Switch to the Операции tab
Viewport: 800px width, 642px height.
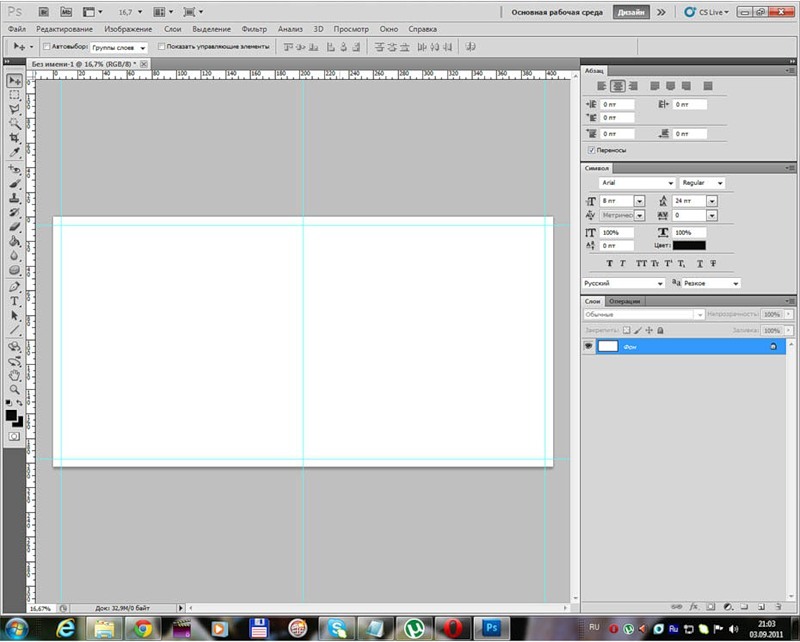pyautogui.click(x=624, y=301)
